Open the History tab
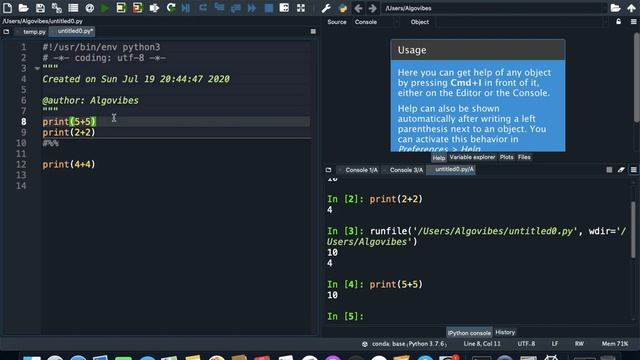Image resolution: width=640 pixels, height=360 pixels. 505,332
